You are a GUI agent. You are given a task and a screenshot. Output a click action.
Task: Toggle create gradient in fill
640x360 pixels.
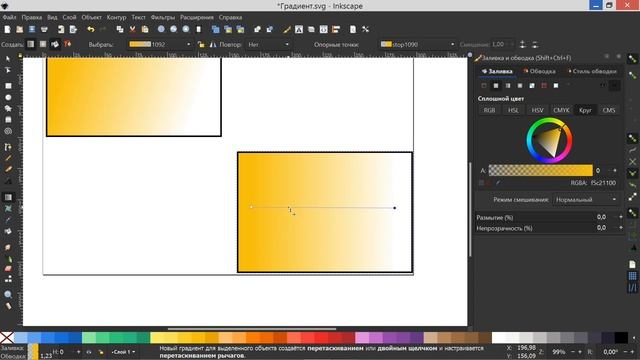pyautogui.click(x=55, y=44)
